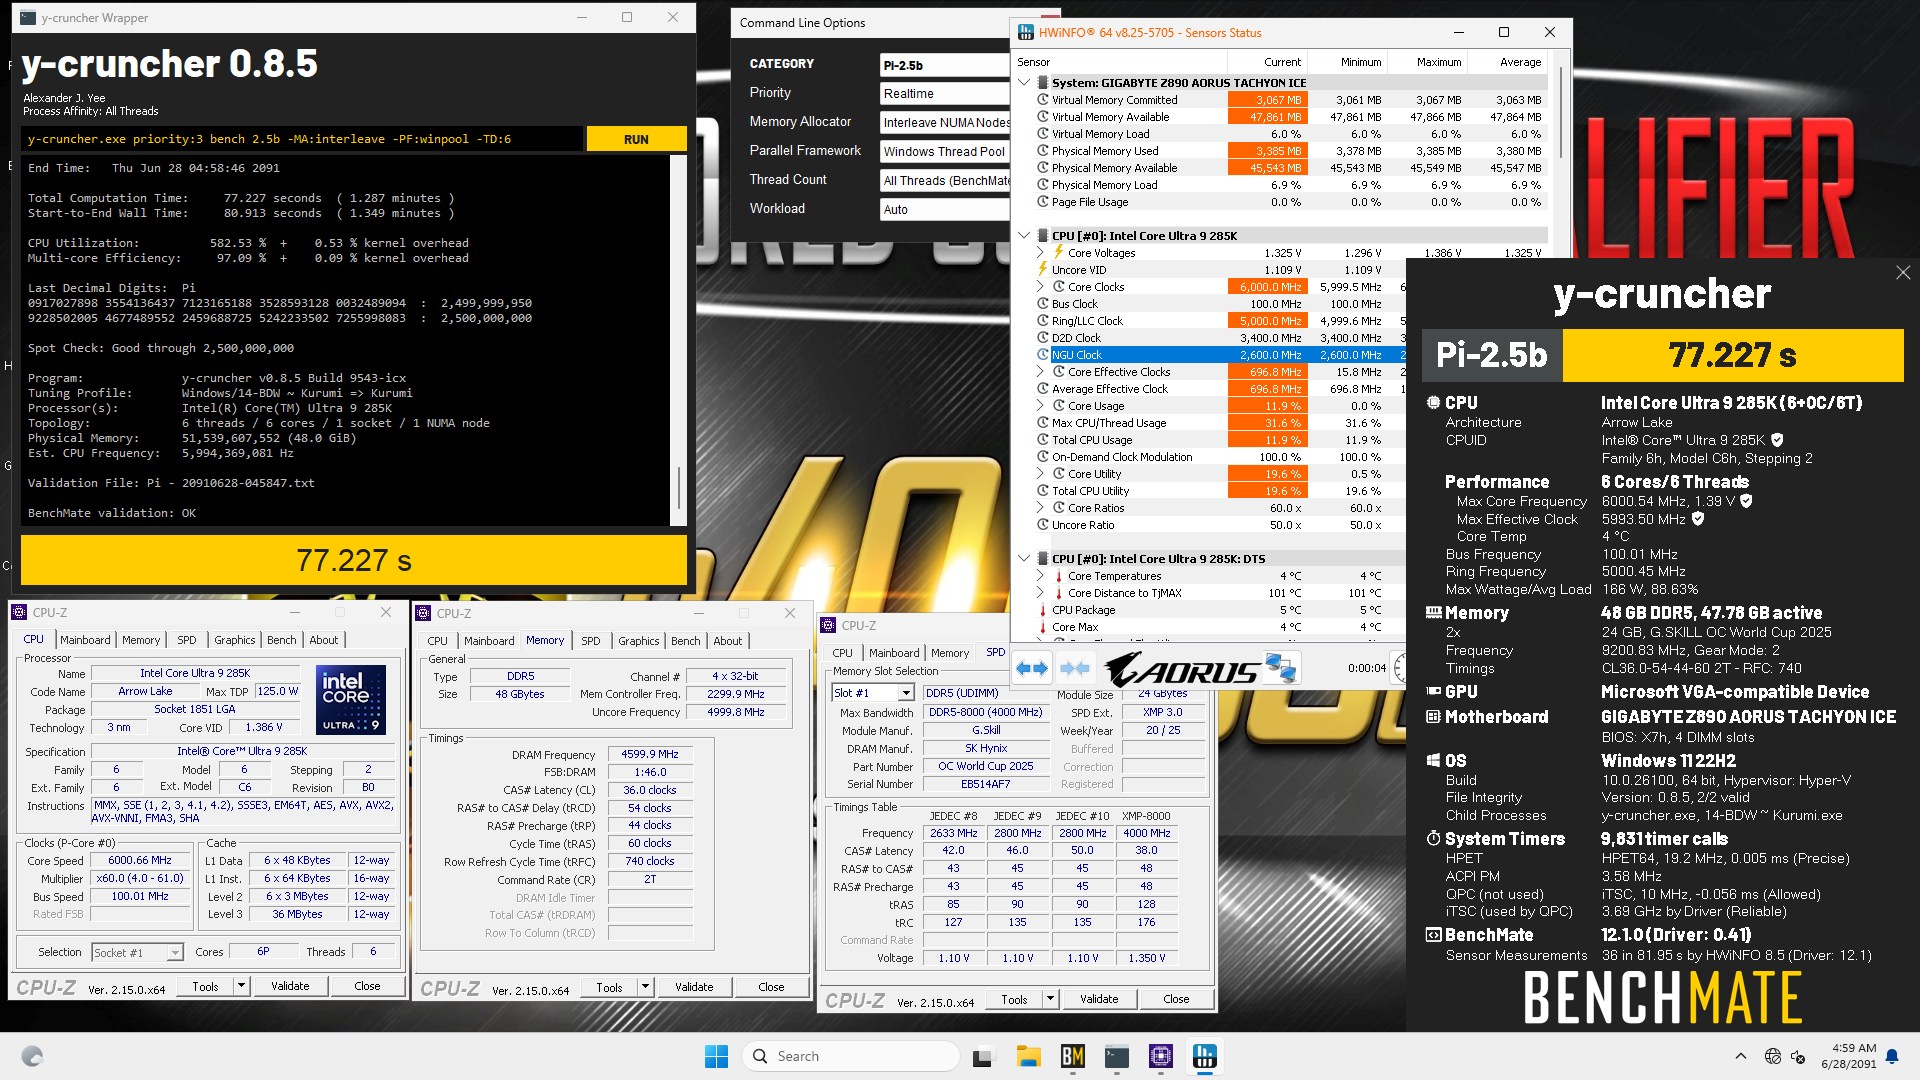The width and height of the screenshot is (1920, 1080).
Task: Click Tools button in CPU-Z SPD window
Action: click(x=1014, y=999)
